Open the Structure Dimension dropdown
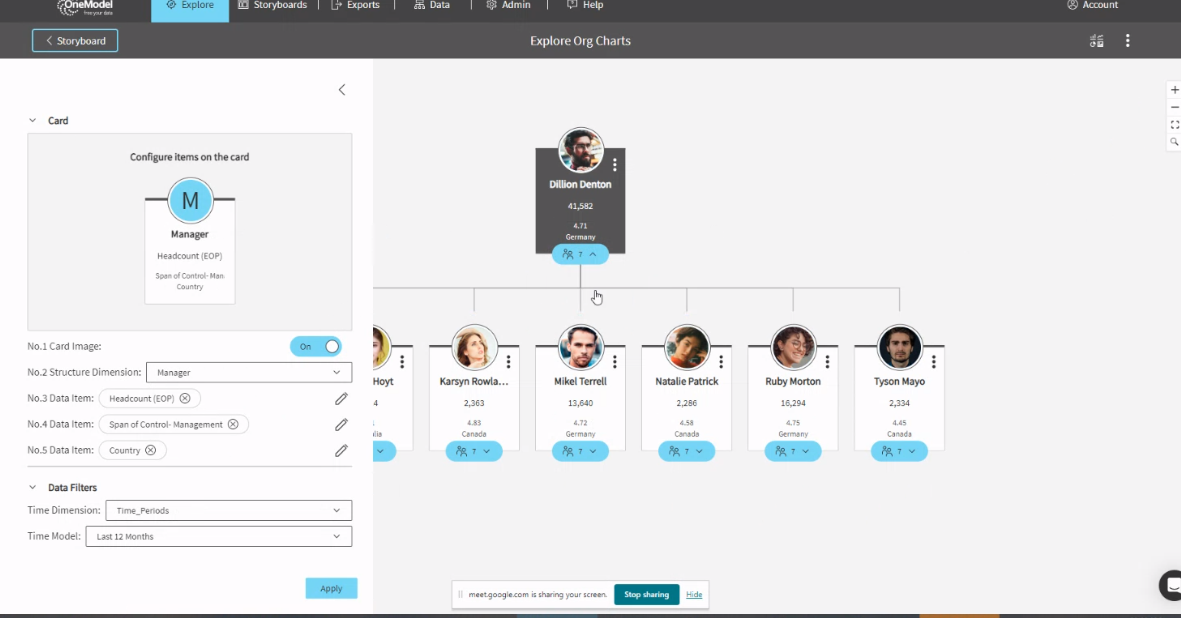Screen dimensions: 1181x618 pyautogui.click(x=249, y=373)
